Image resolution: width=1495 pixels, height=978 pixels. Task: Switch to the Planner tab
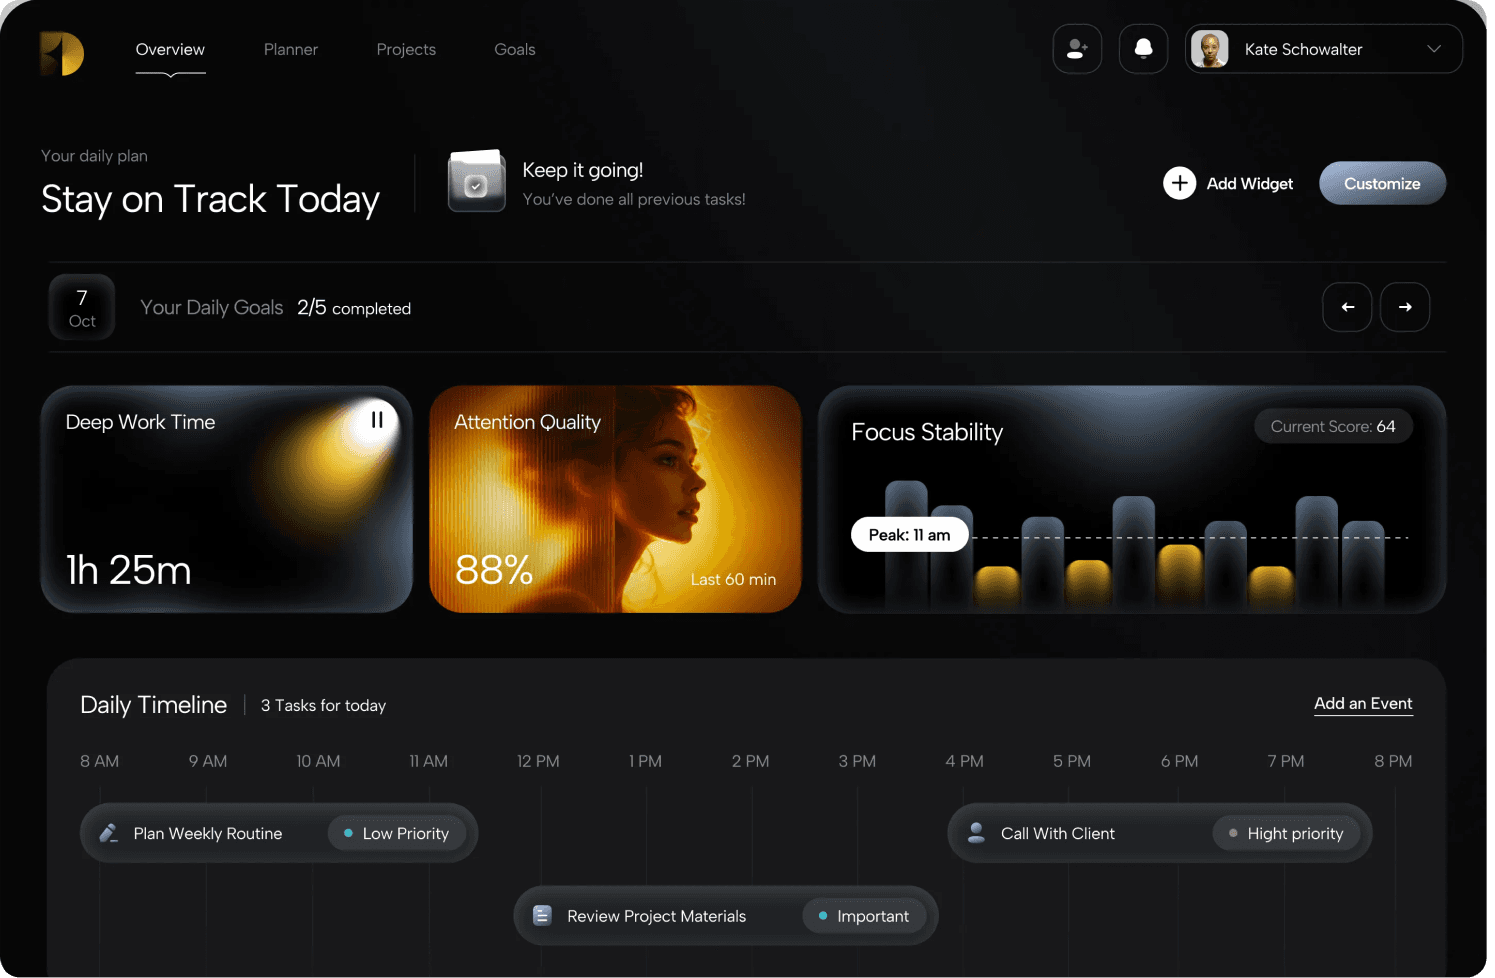291,50
